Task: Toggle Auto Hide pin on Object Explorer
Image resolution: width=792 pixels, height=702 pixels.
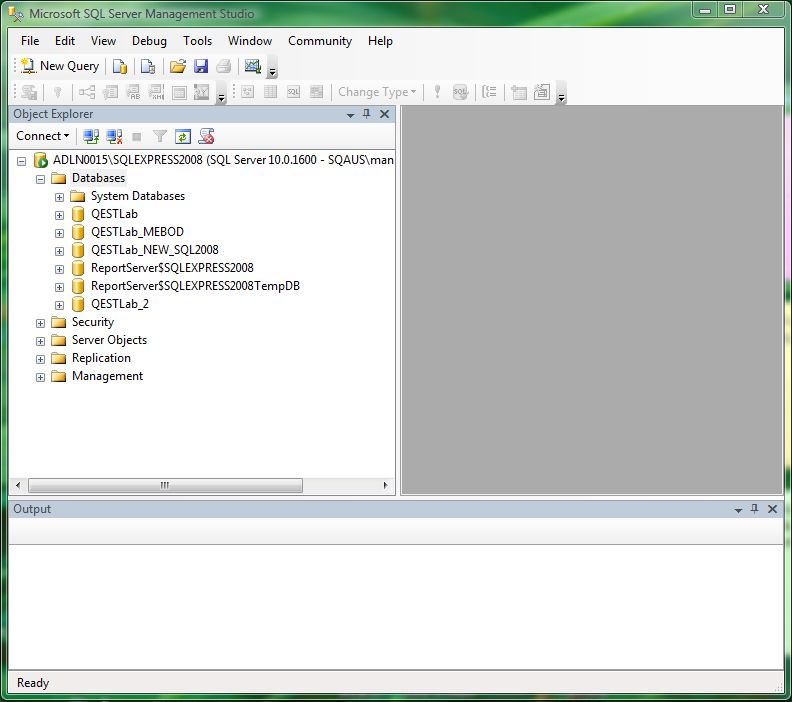Action: (366, 115)
